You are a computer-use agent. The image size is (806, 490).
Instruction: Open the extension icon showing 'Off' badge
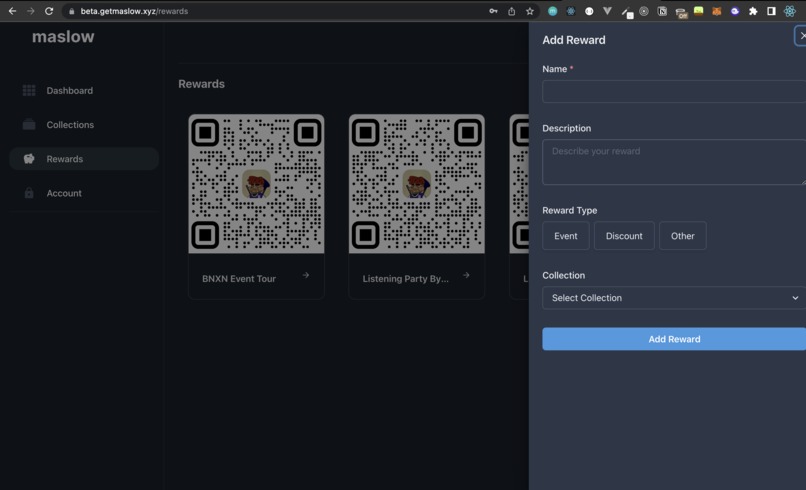681,12
